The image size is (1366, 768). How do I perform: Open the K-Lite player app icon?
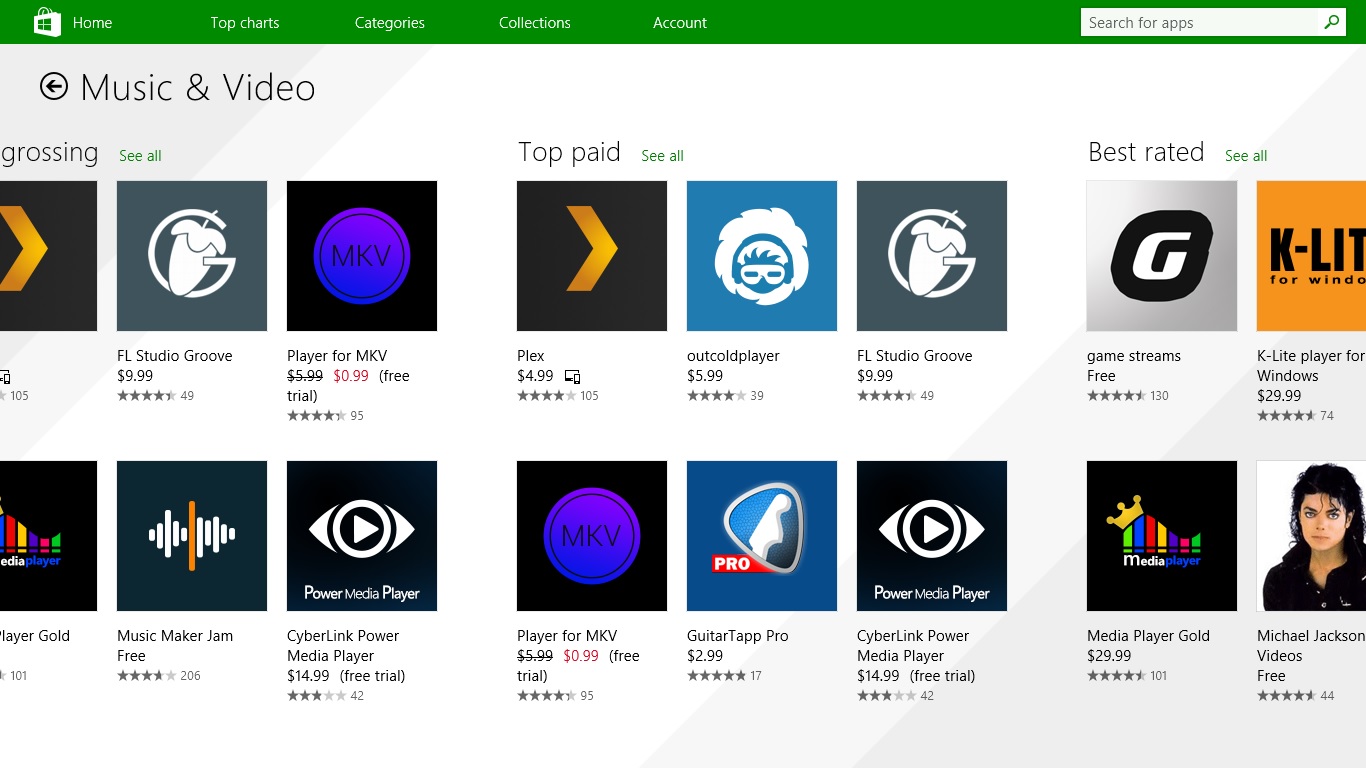click(1311, 256)
